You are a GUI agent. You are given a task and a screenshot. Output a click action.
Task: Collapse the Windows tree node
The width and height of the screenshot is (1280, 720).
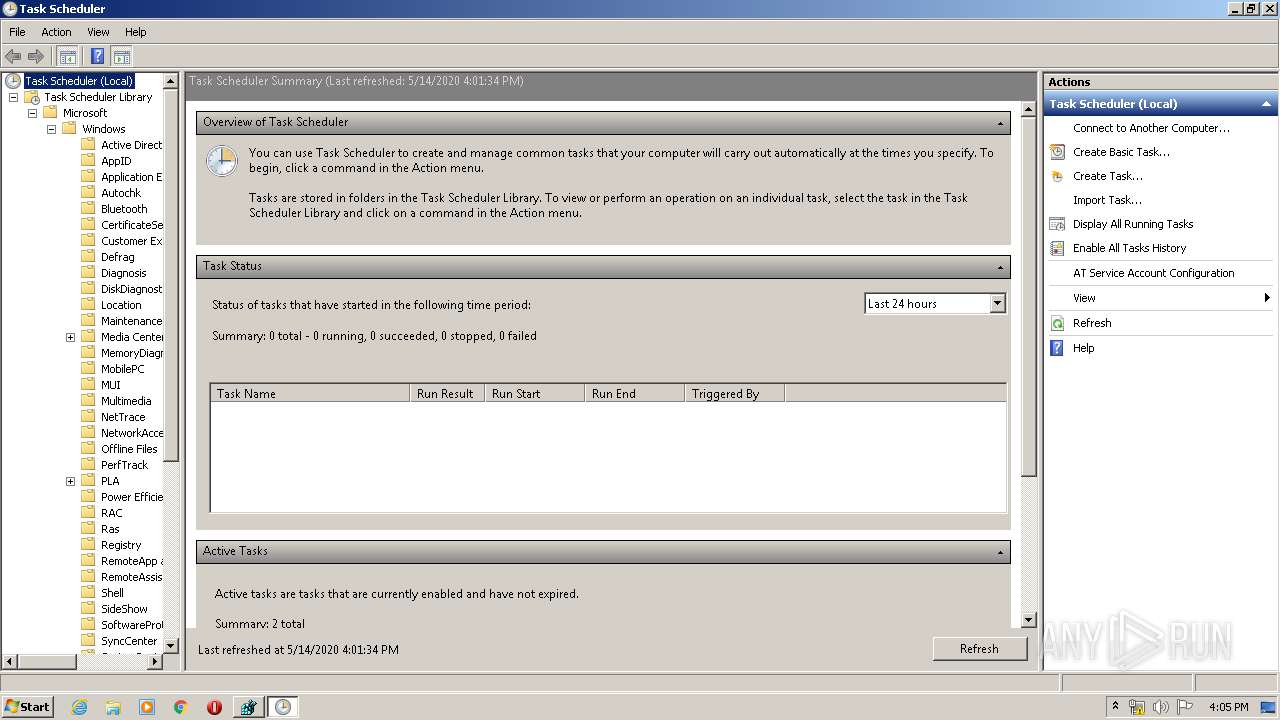tap(51, 129)
